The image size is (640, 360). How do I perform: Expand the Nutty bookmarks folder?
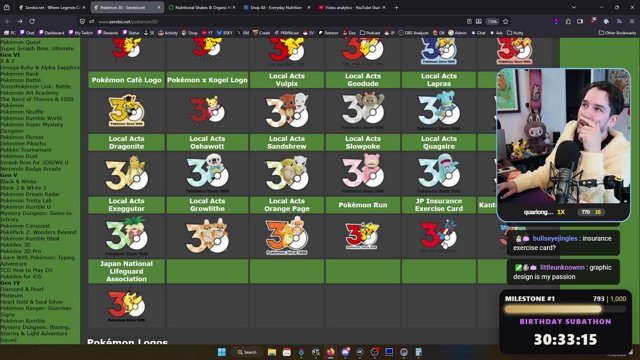tap(515, 33)
